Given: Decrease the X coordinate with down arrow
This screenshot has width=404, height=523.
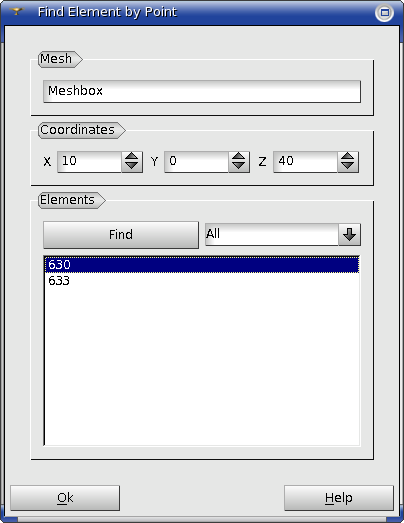Looking at the screenshot, I should (x=132, y=167).
